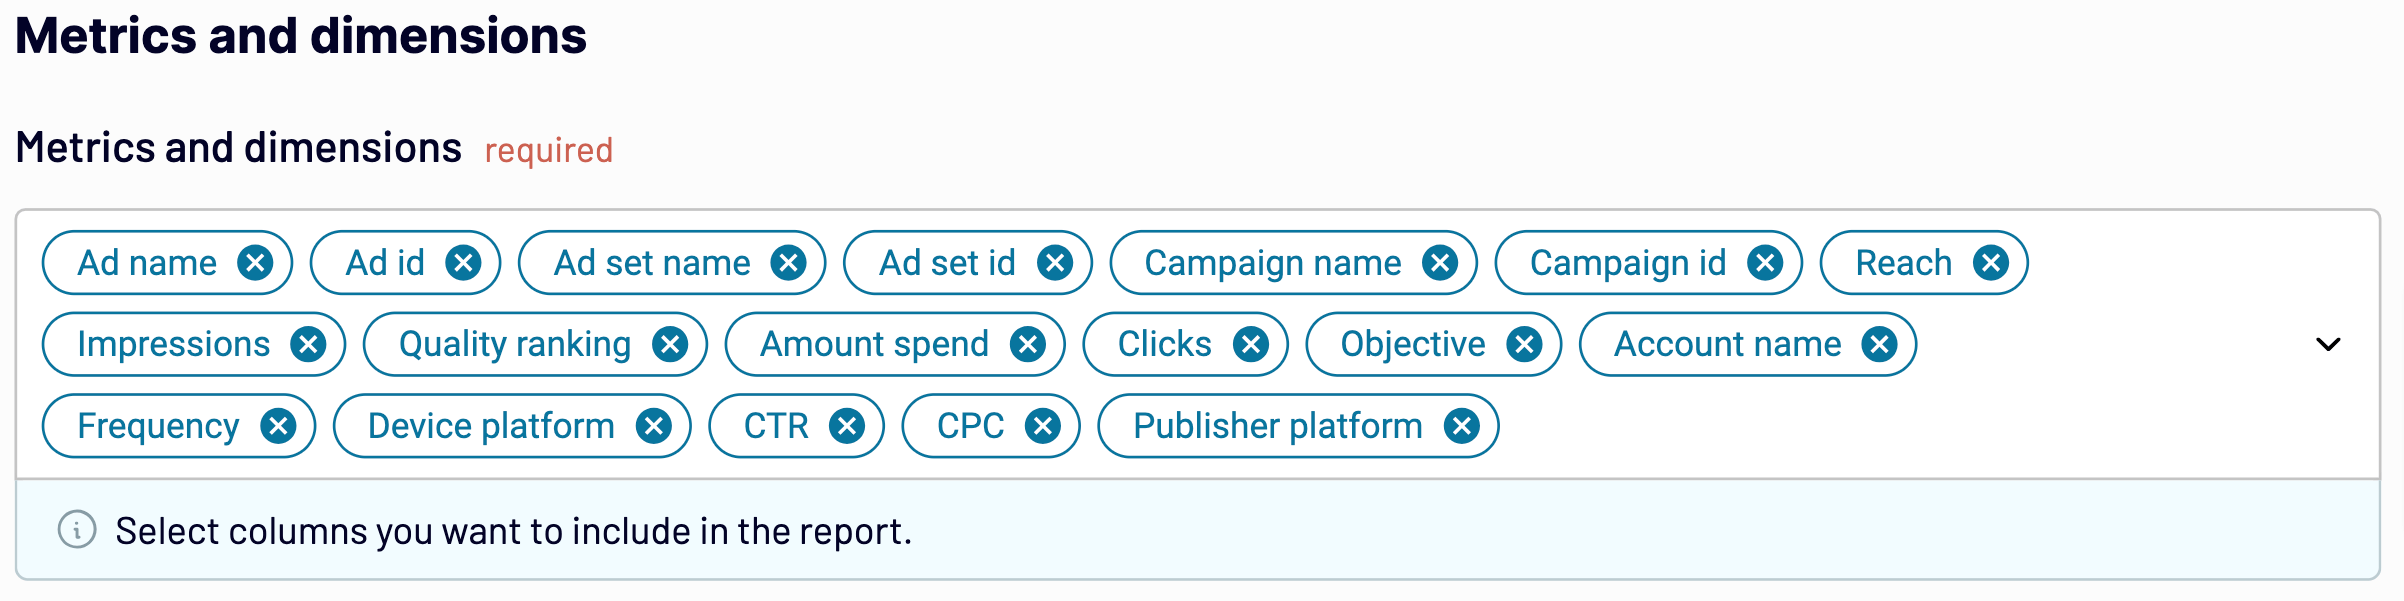The height and width of the screenshot is (601, 2404).
Task: Remove the CPC metric chip
Action: pos(1043,426)
